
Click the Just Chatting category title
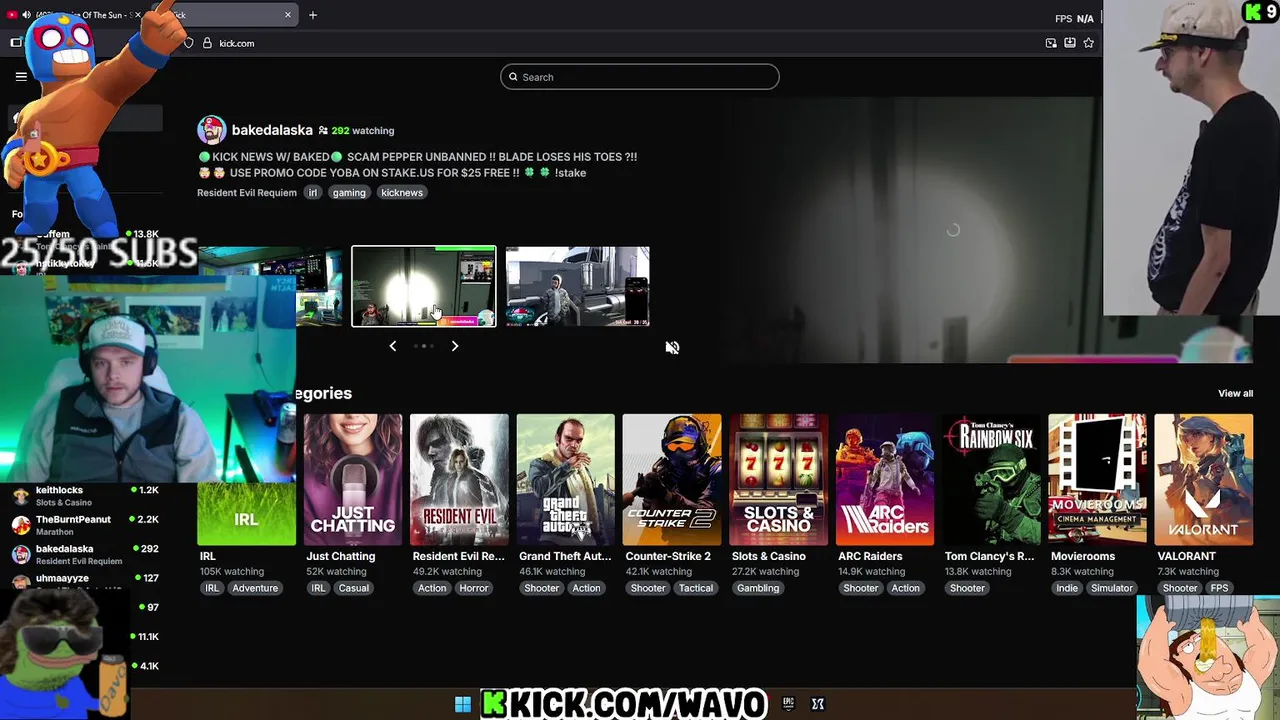[341, 556]
